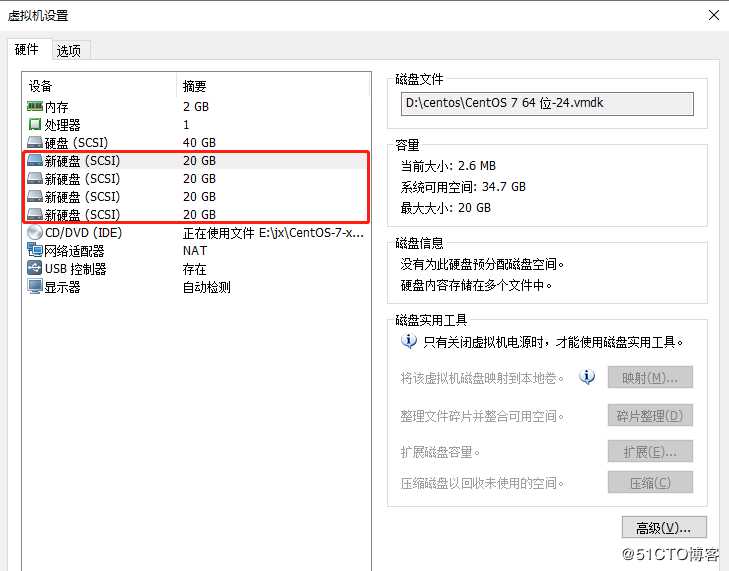Close the 虚拟机设置 dialog

[x=714, y=15]
